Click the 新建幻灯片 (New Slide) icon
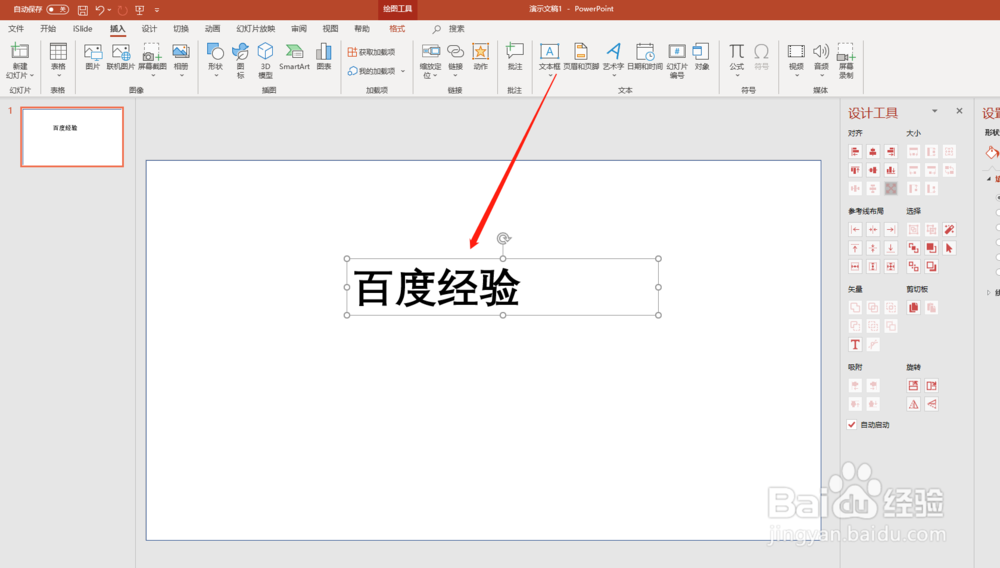1000x568 pixels. coord(20,52)
